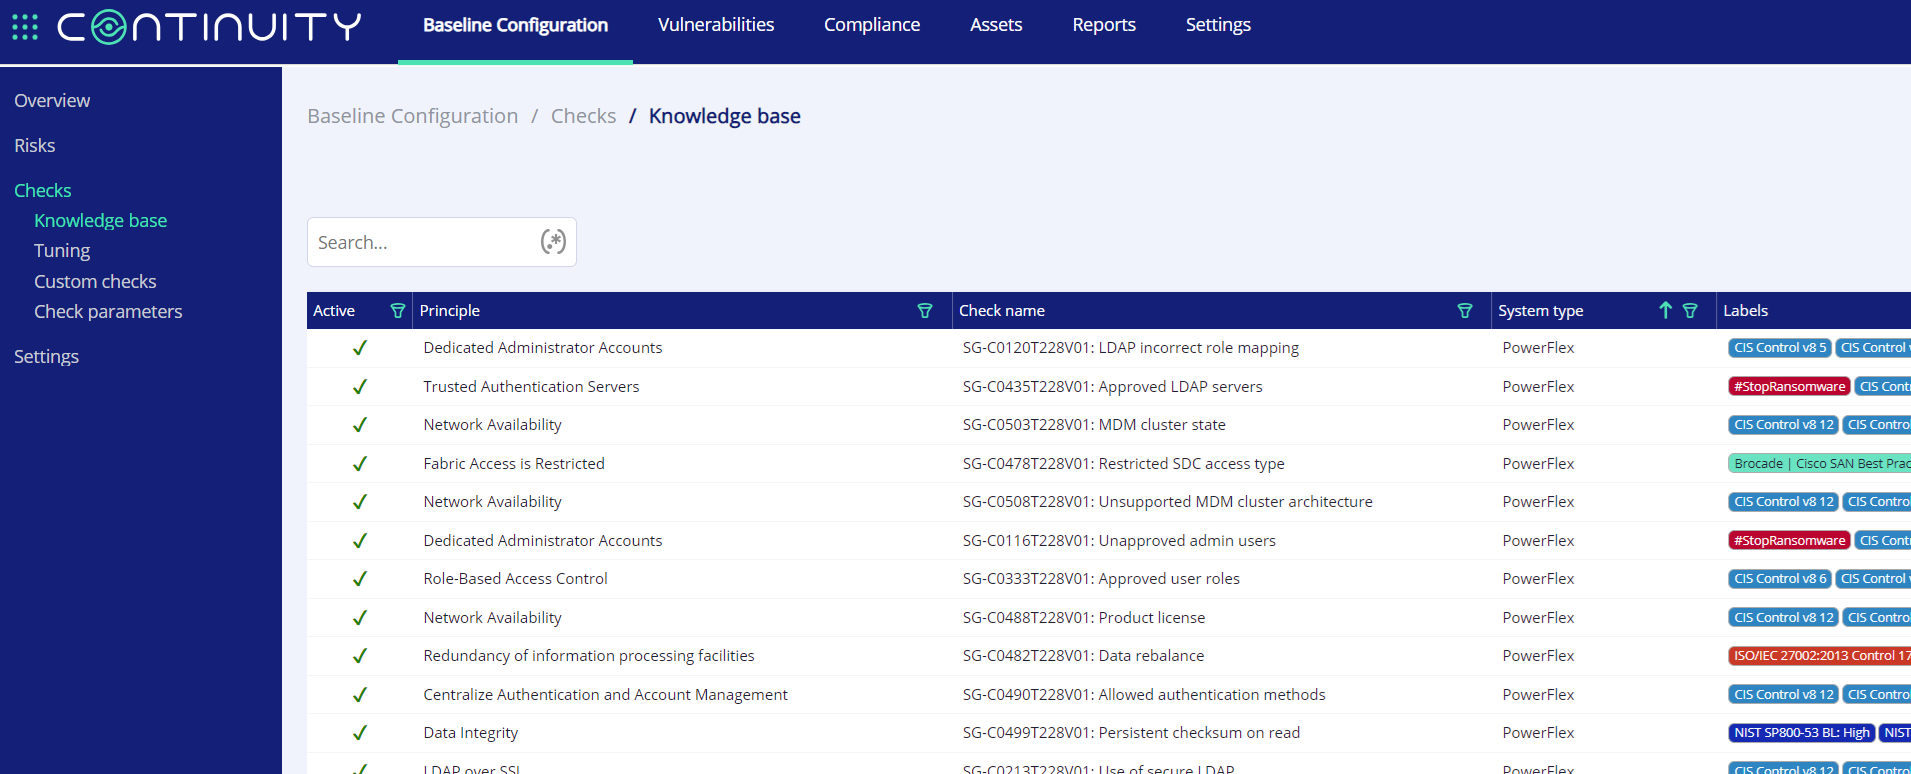Click active checkmark for Approved LDAP servers
1911x774 pixels.
360,386
